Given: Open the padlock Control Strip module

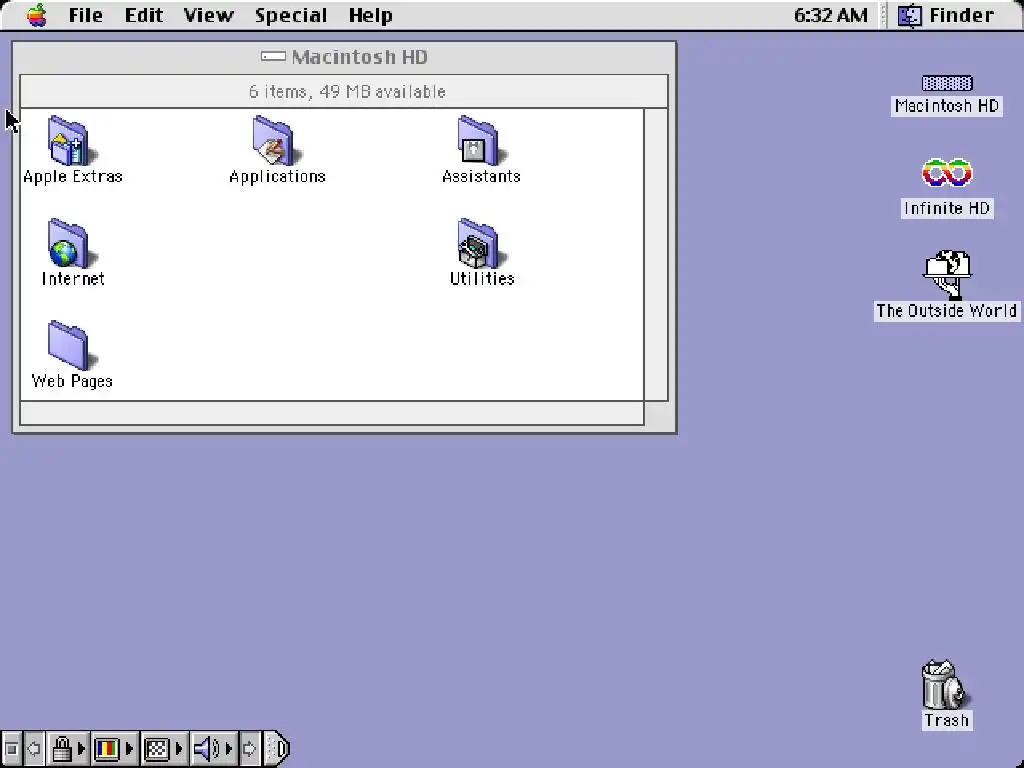Looking at the screenshot, I should pos(67,749).
